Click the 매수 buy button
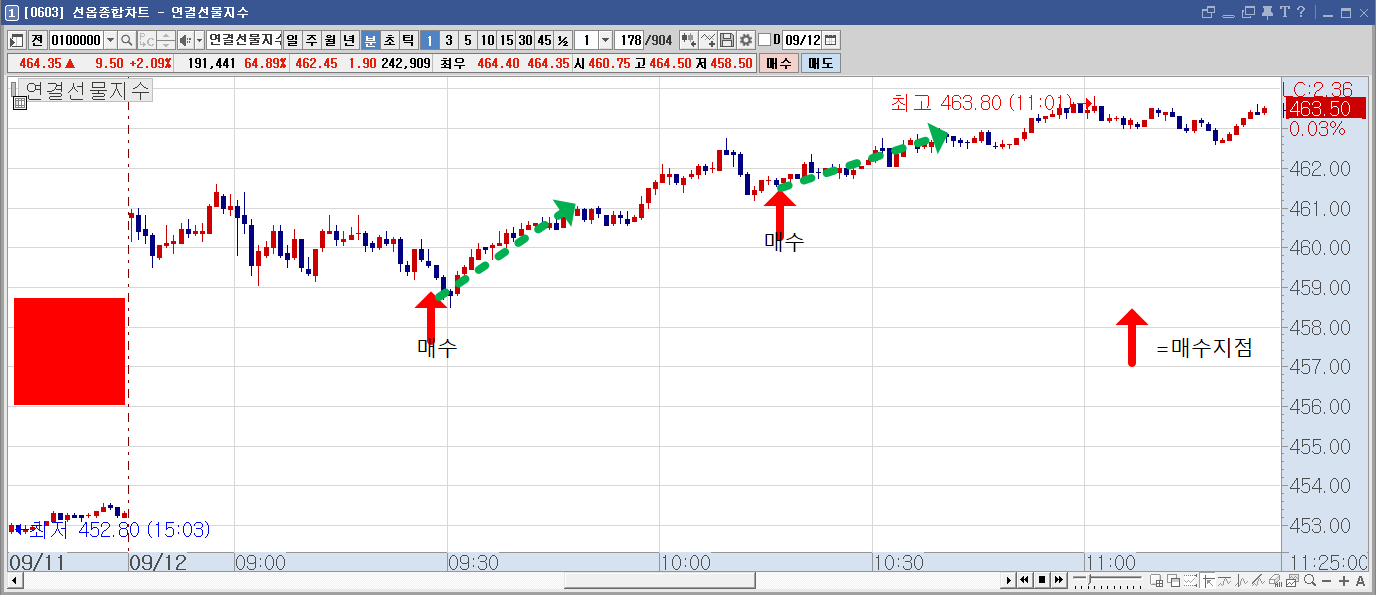The width and height of the screenshot is (1376, 595). point(779,63)
